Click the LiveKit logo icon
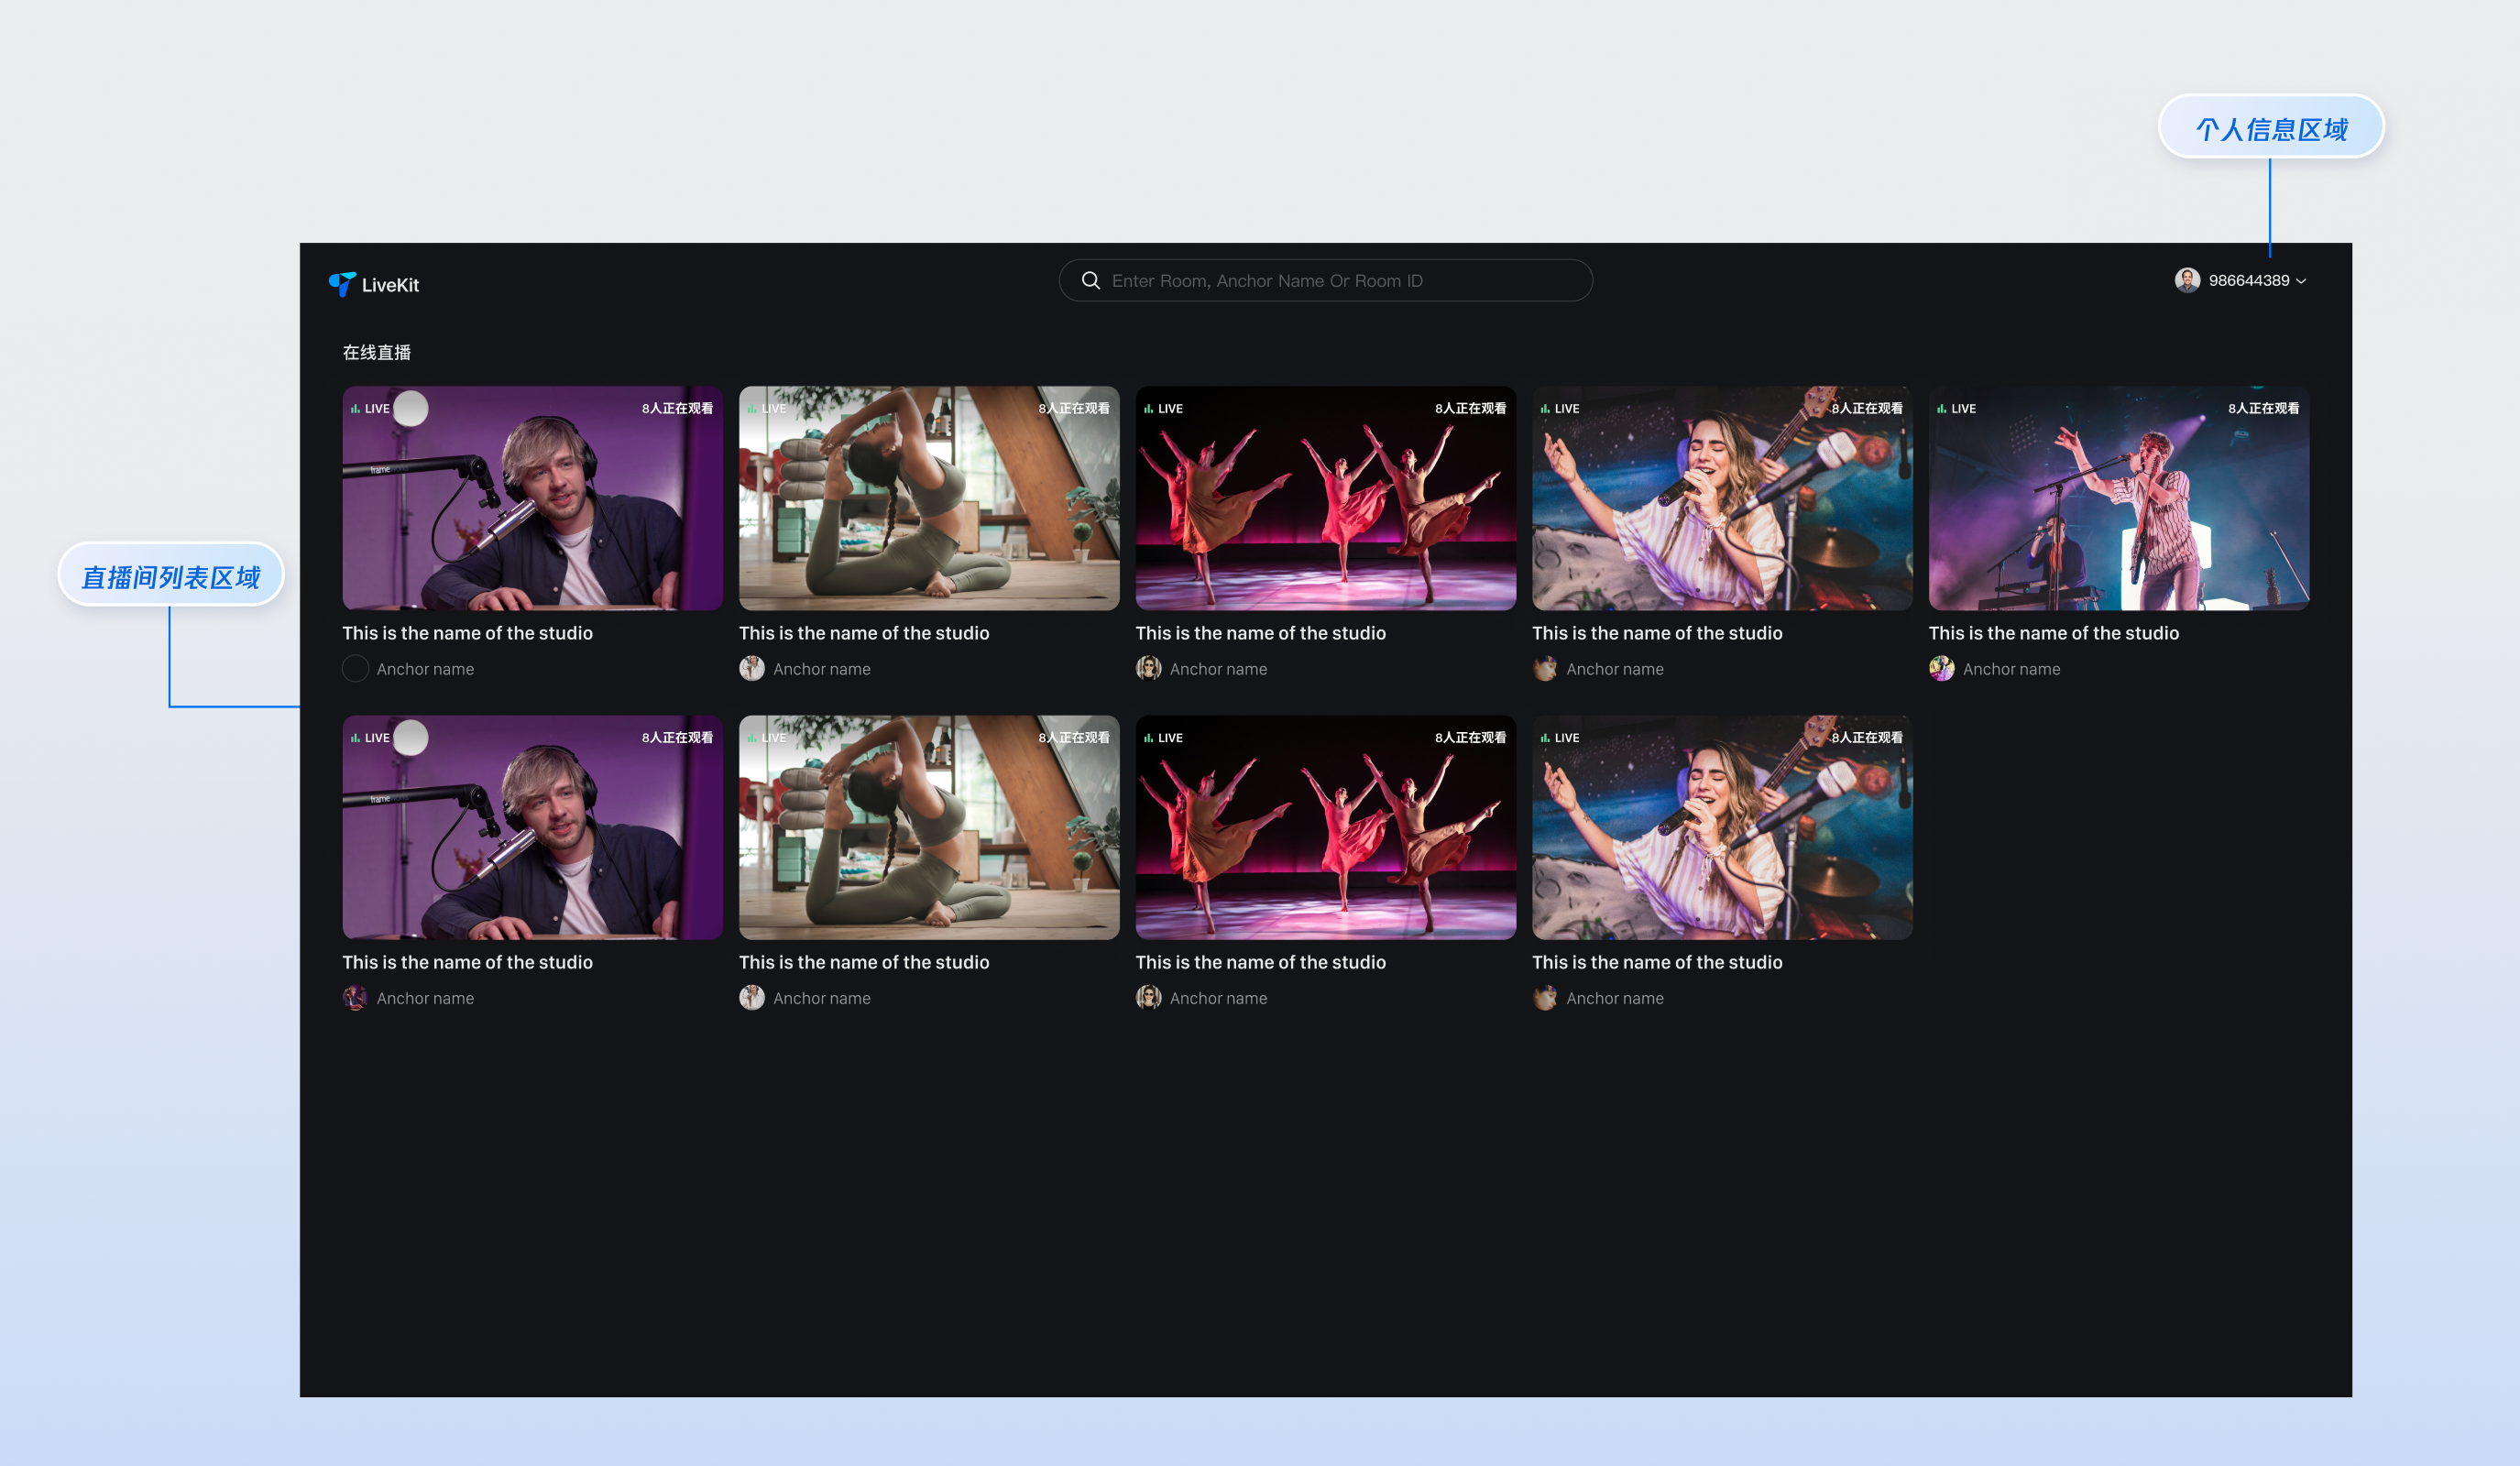 [x=341, y=284]
